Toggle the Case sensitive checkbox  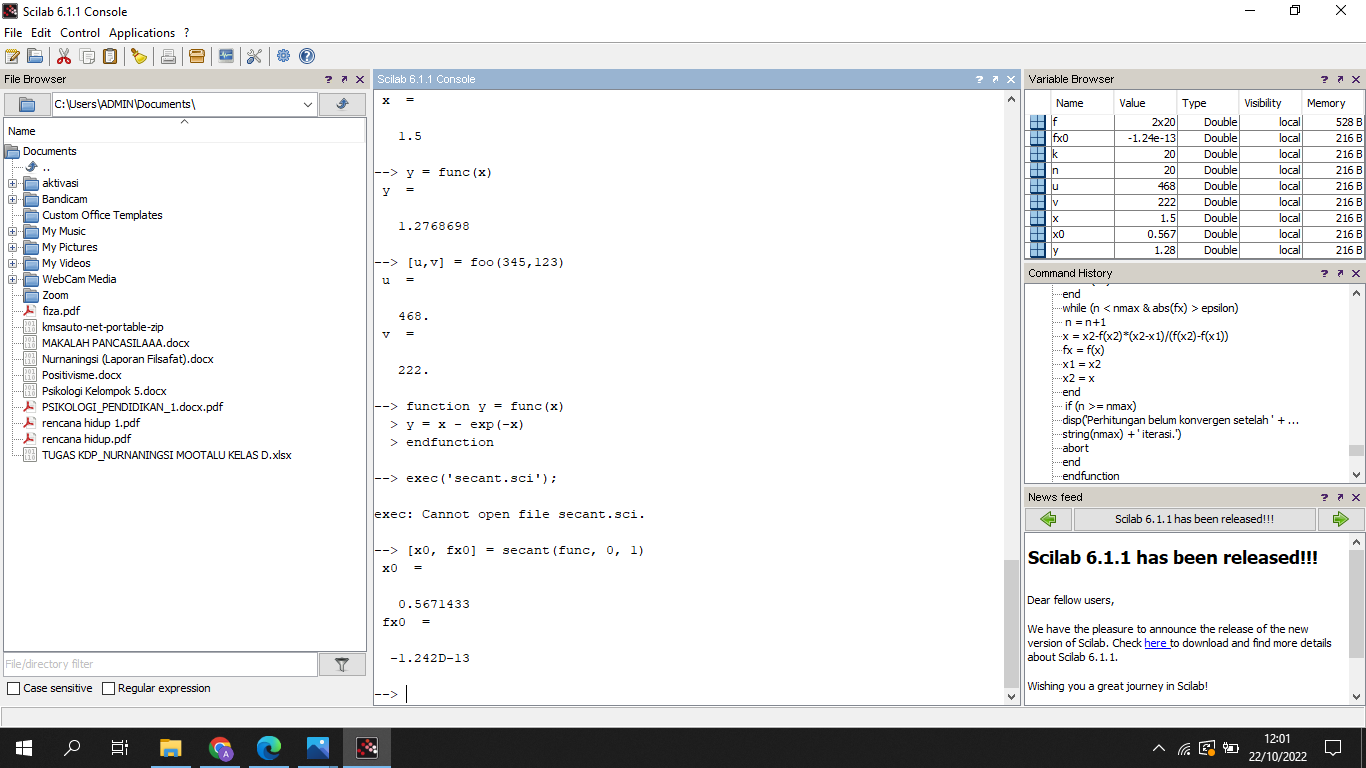[x=13, y=689]
